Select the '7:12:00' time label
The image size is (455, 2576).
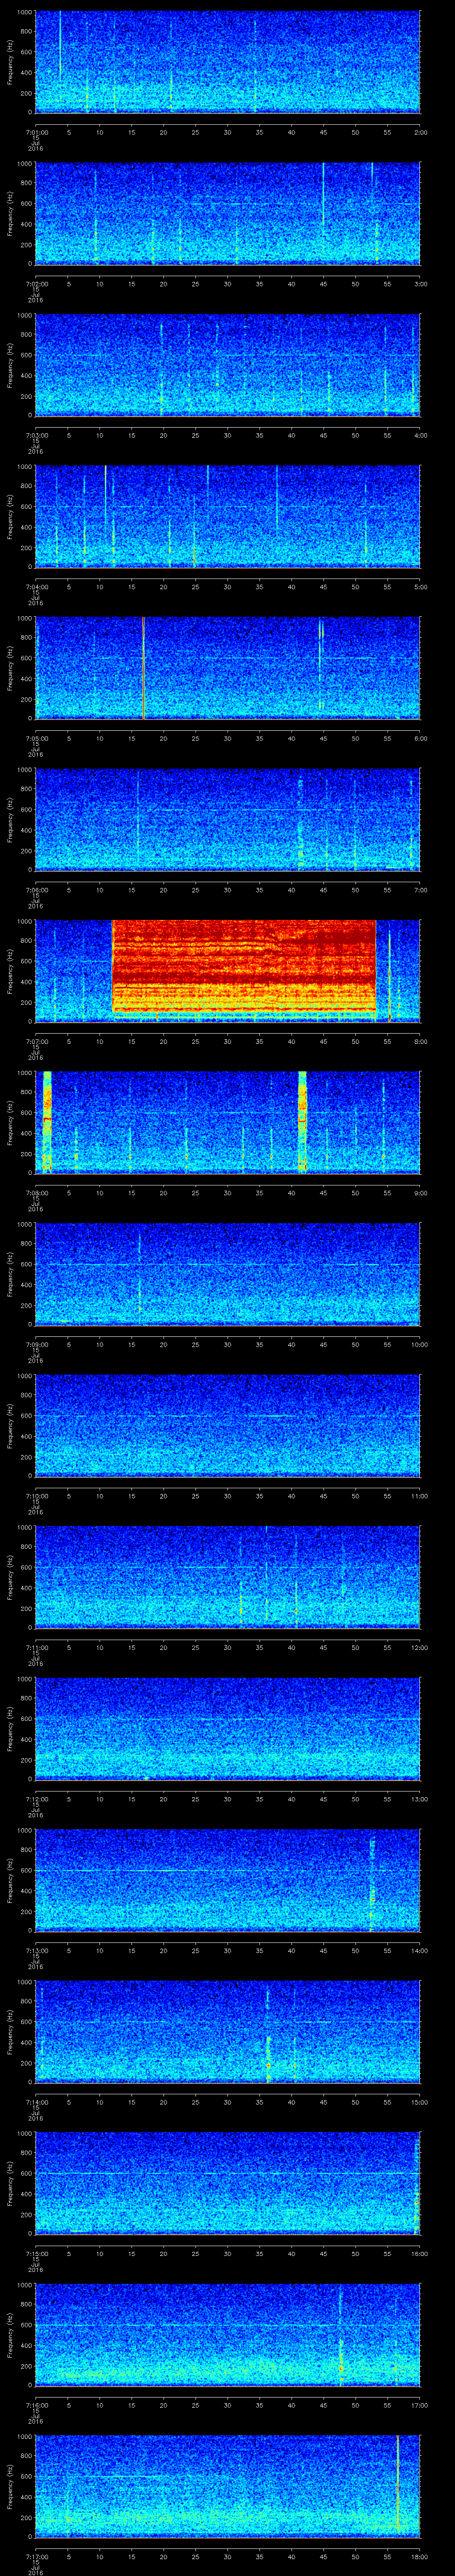36,1799
